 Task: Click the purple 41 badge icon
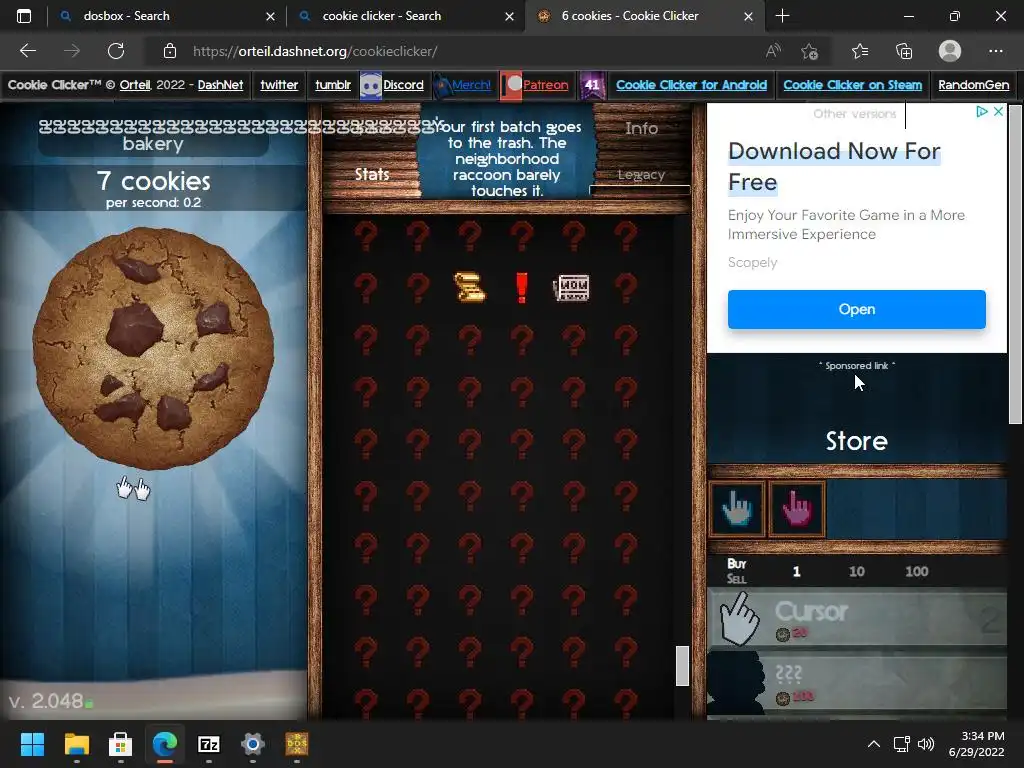coord(592,85)
